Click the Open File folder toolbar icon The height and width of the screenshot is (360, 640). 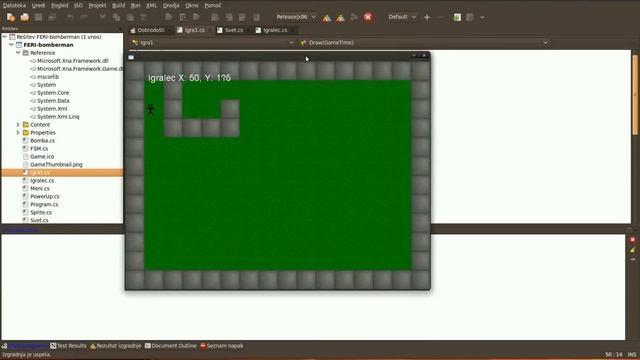(x=25, y=17)
